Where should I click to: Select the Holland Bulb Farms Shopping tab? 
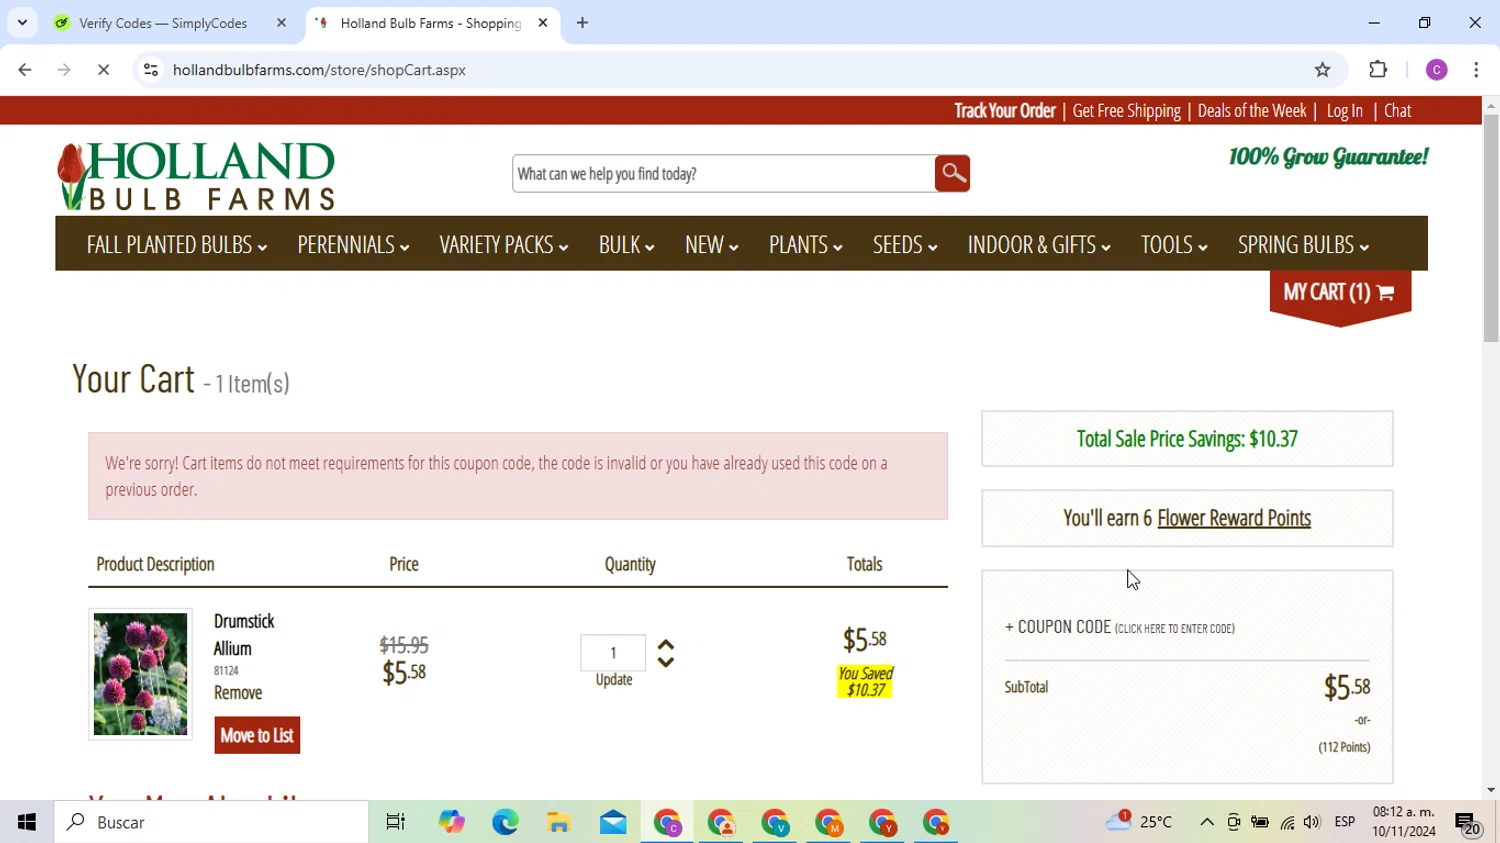click(x=430, y=23)
